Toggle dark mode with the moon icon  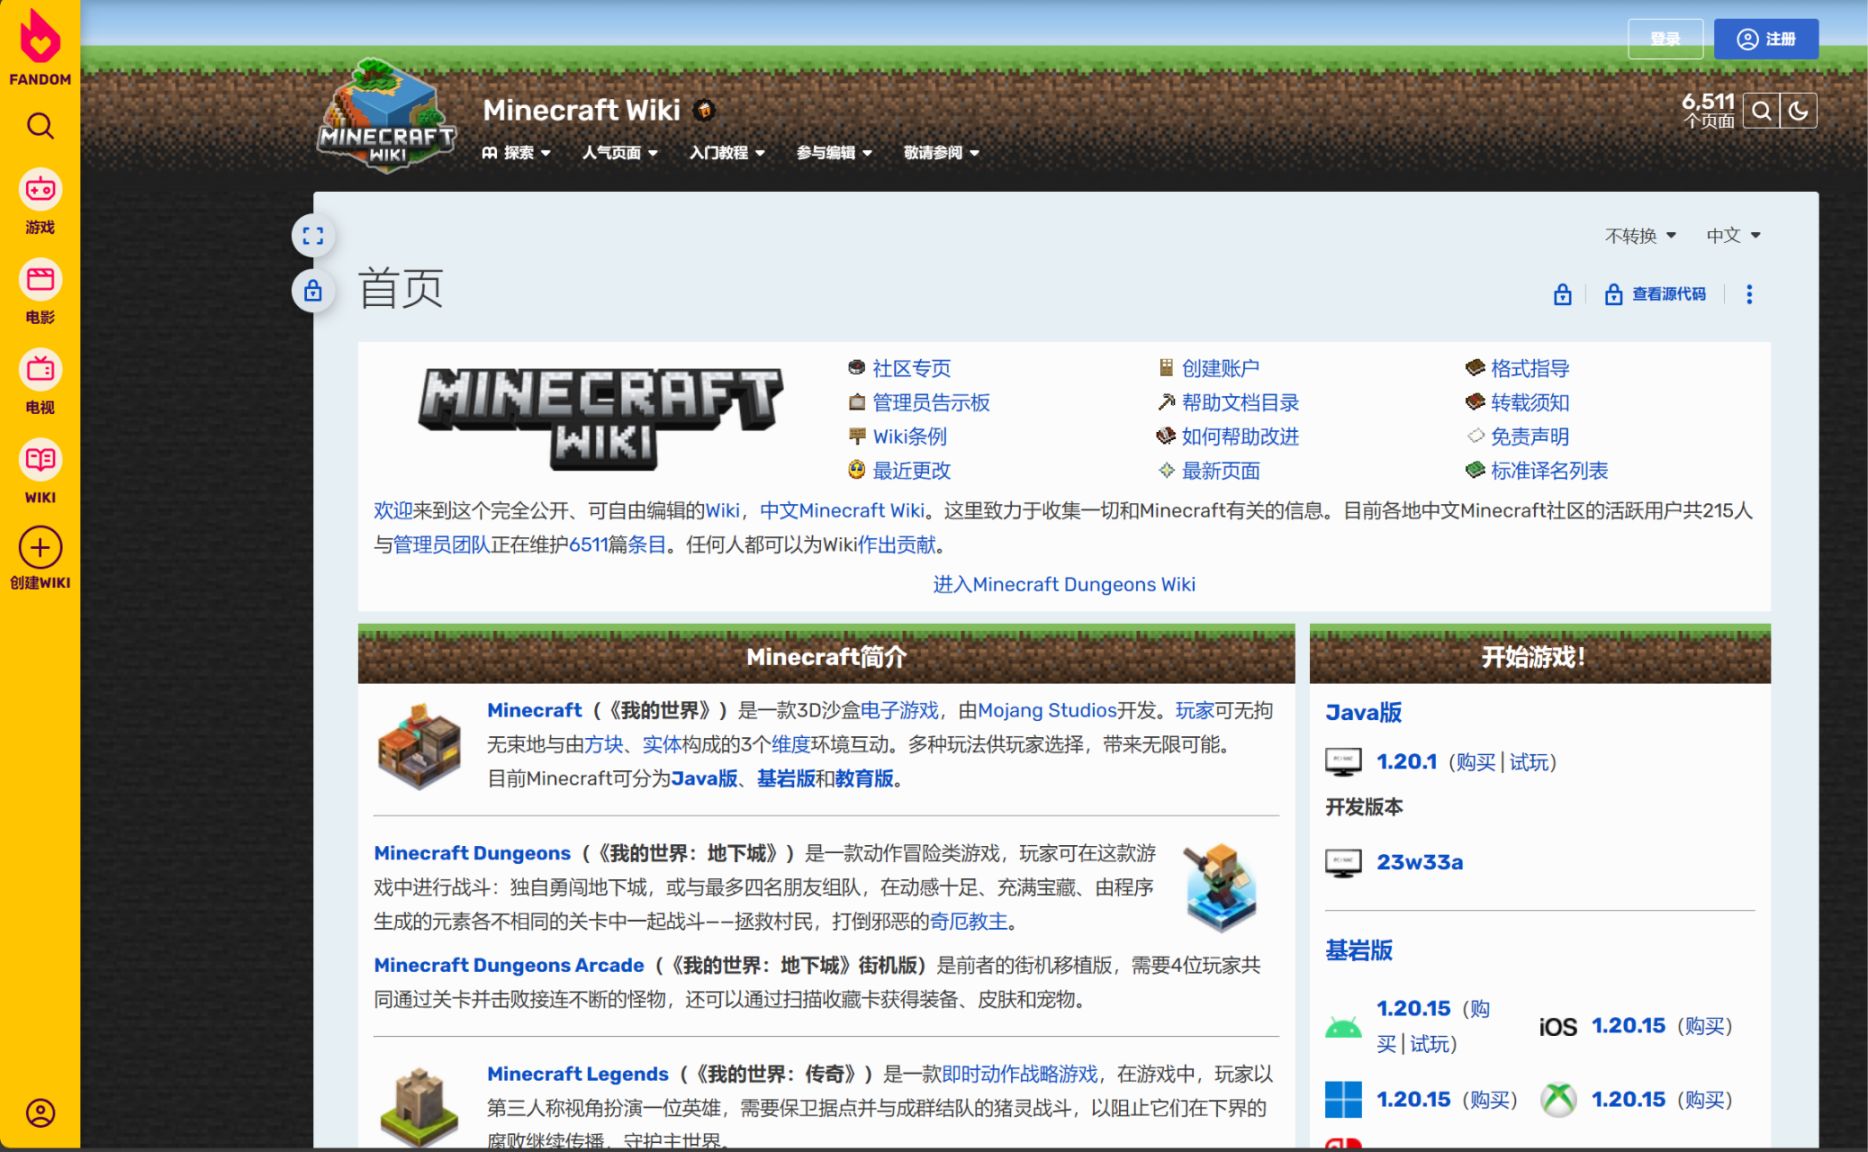1798,111
